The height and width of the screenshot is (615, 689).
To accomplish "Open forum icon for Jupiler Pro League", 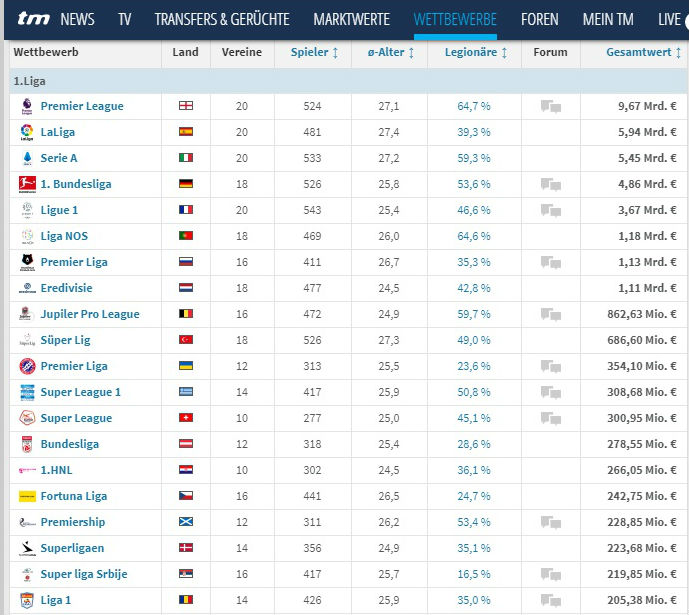I will pyautogui.click(x=550, y=314).
